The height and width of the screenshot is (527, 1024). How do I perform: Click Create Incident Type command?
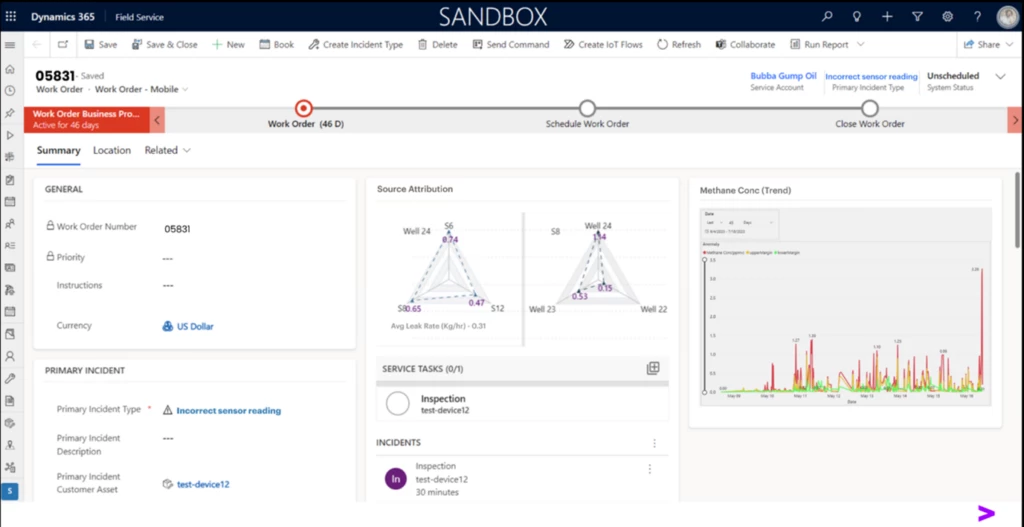click(355, 44)
